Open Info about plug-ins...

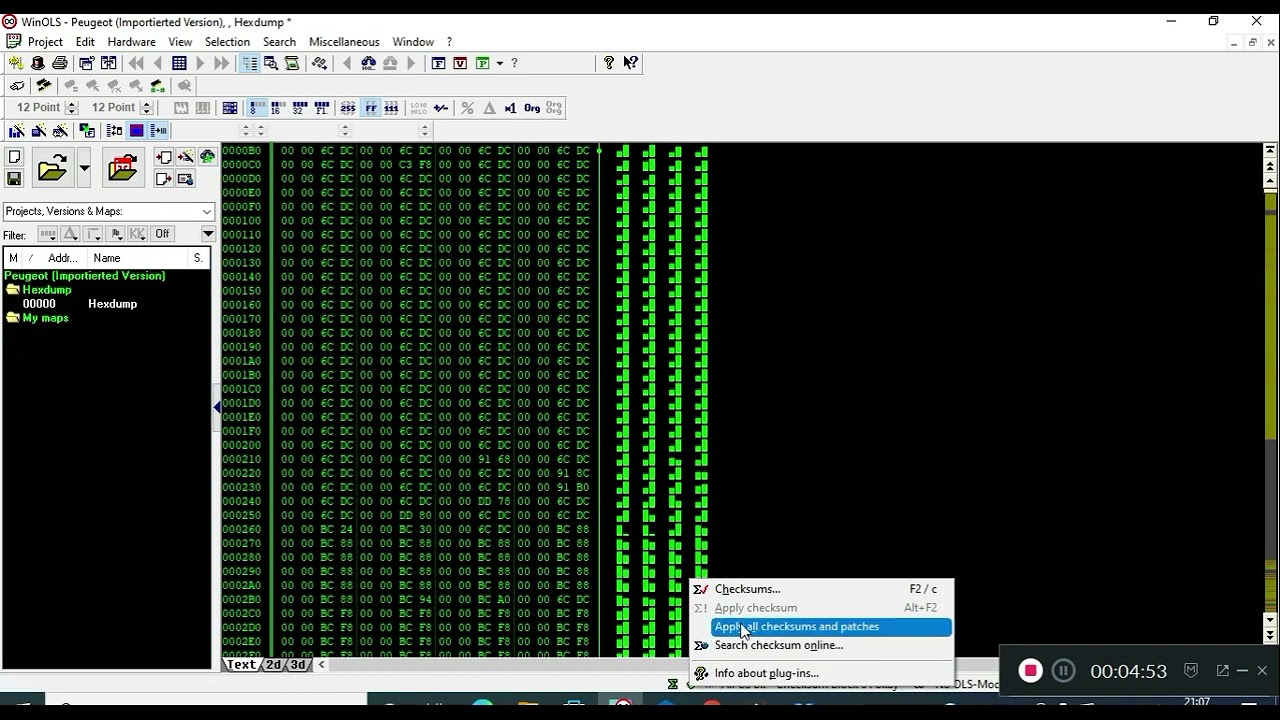click(822, 673)
